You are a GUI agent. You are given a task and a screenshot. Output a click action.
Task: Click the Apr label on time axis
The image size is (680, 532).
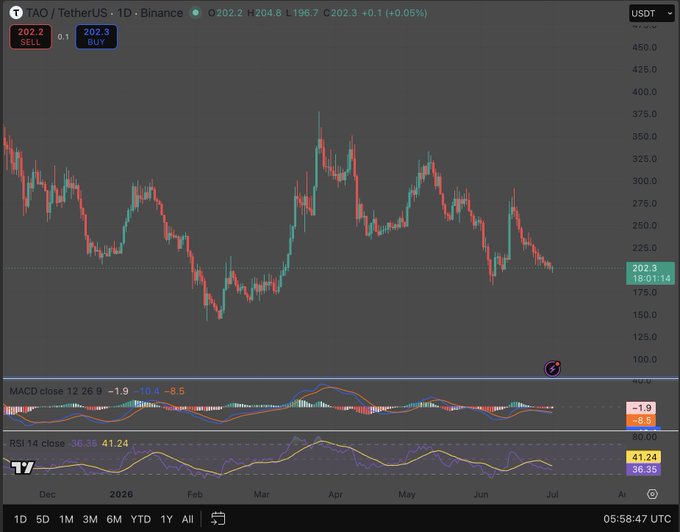pos(335,494)
